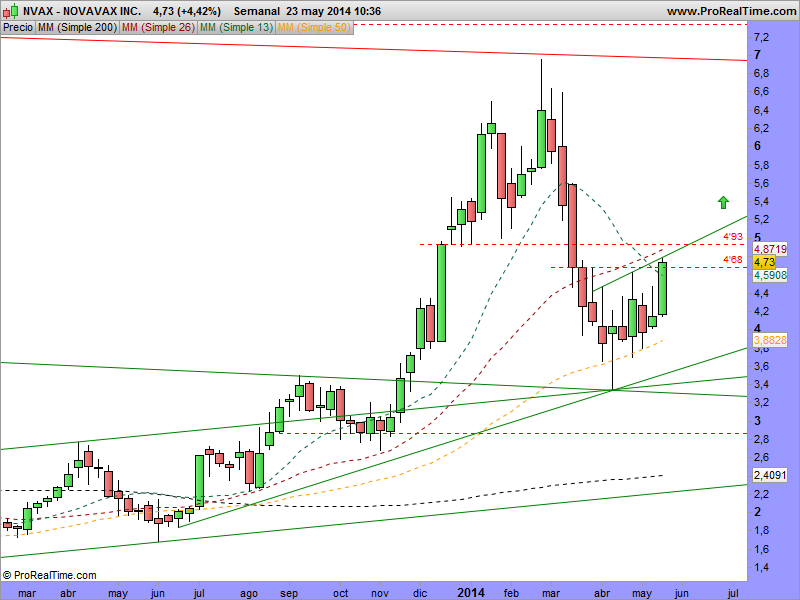This screenshot has width=800, height=600.
Task: Click the feb month label on time axis
Action: pyautogui.click(x=511, y=593)
